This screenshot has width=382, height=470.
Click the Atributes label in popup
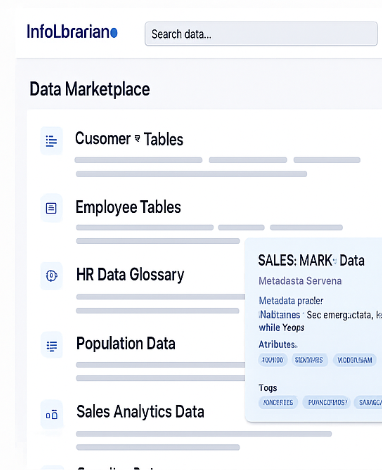(x=278, y=344)
